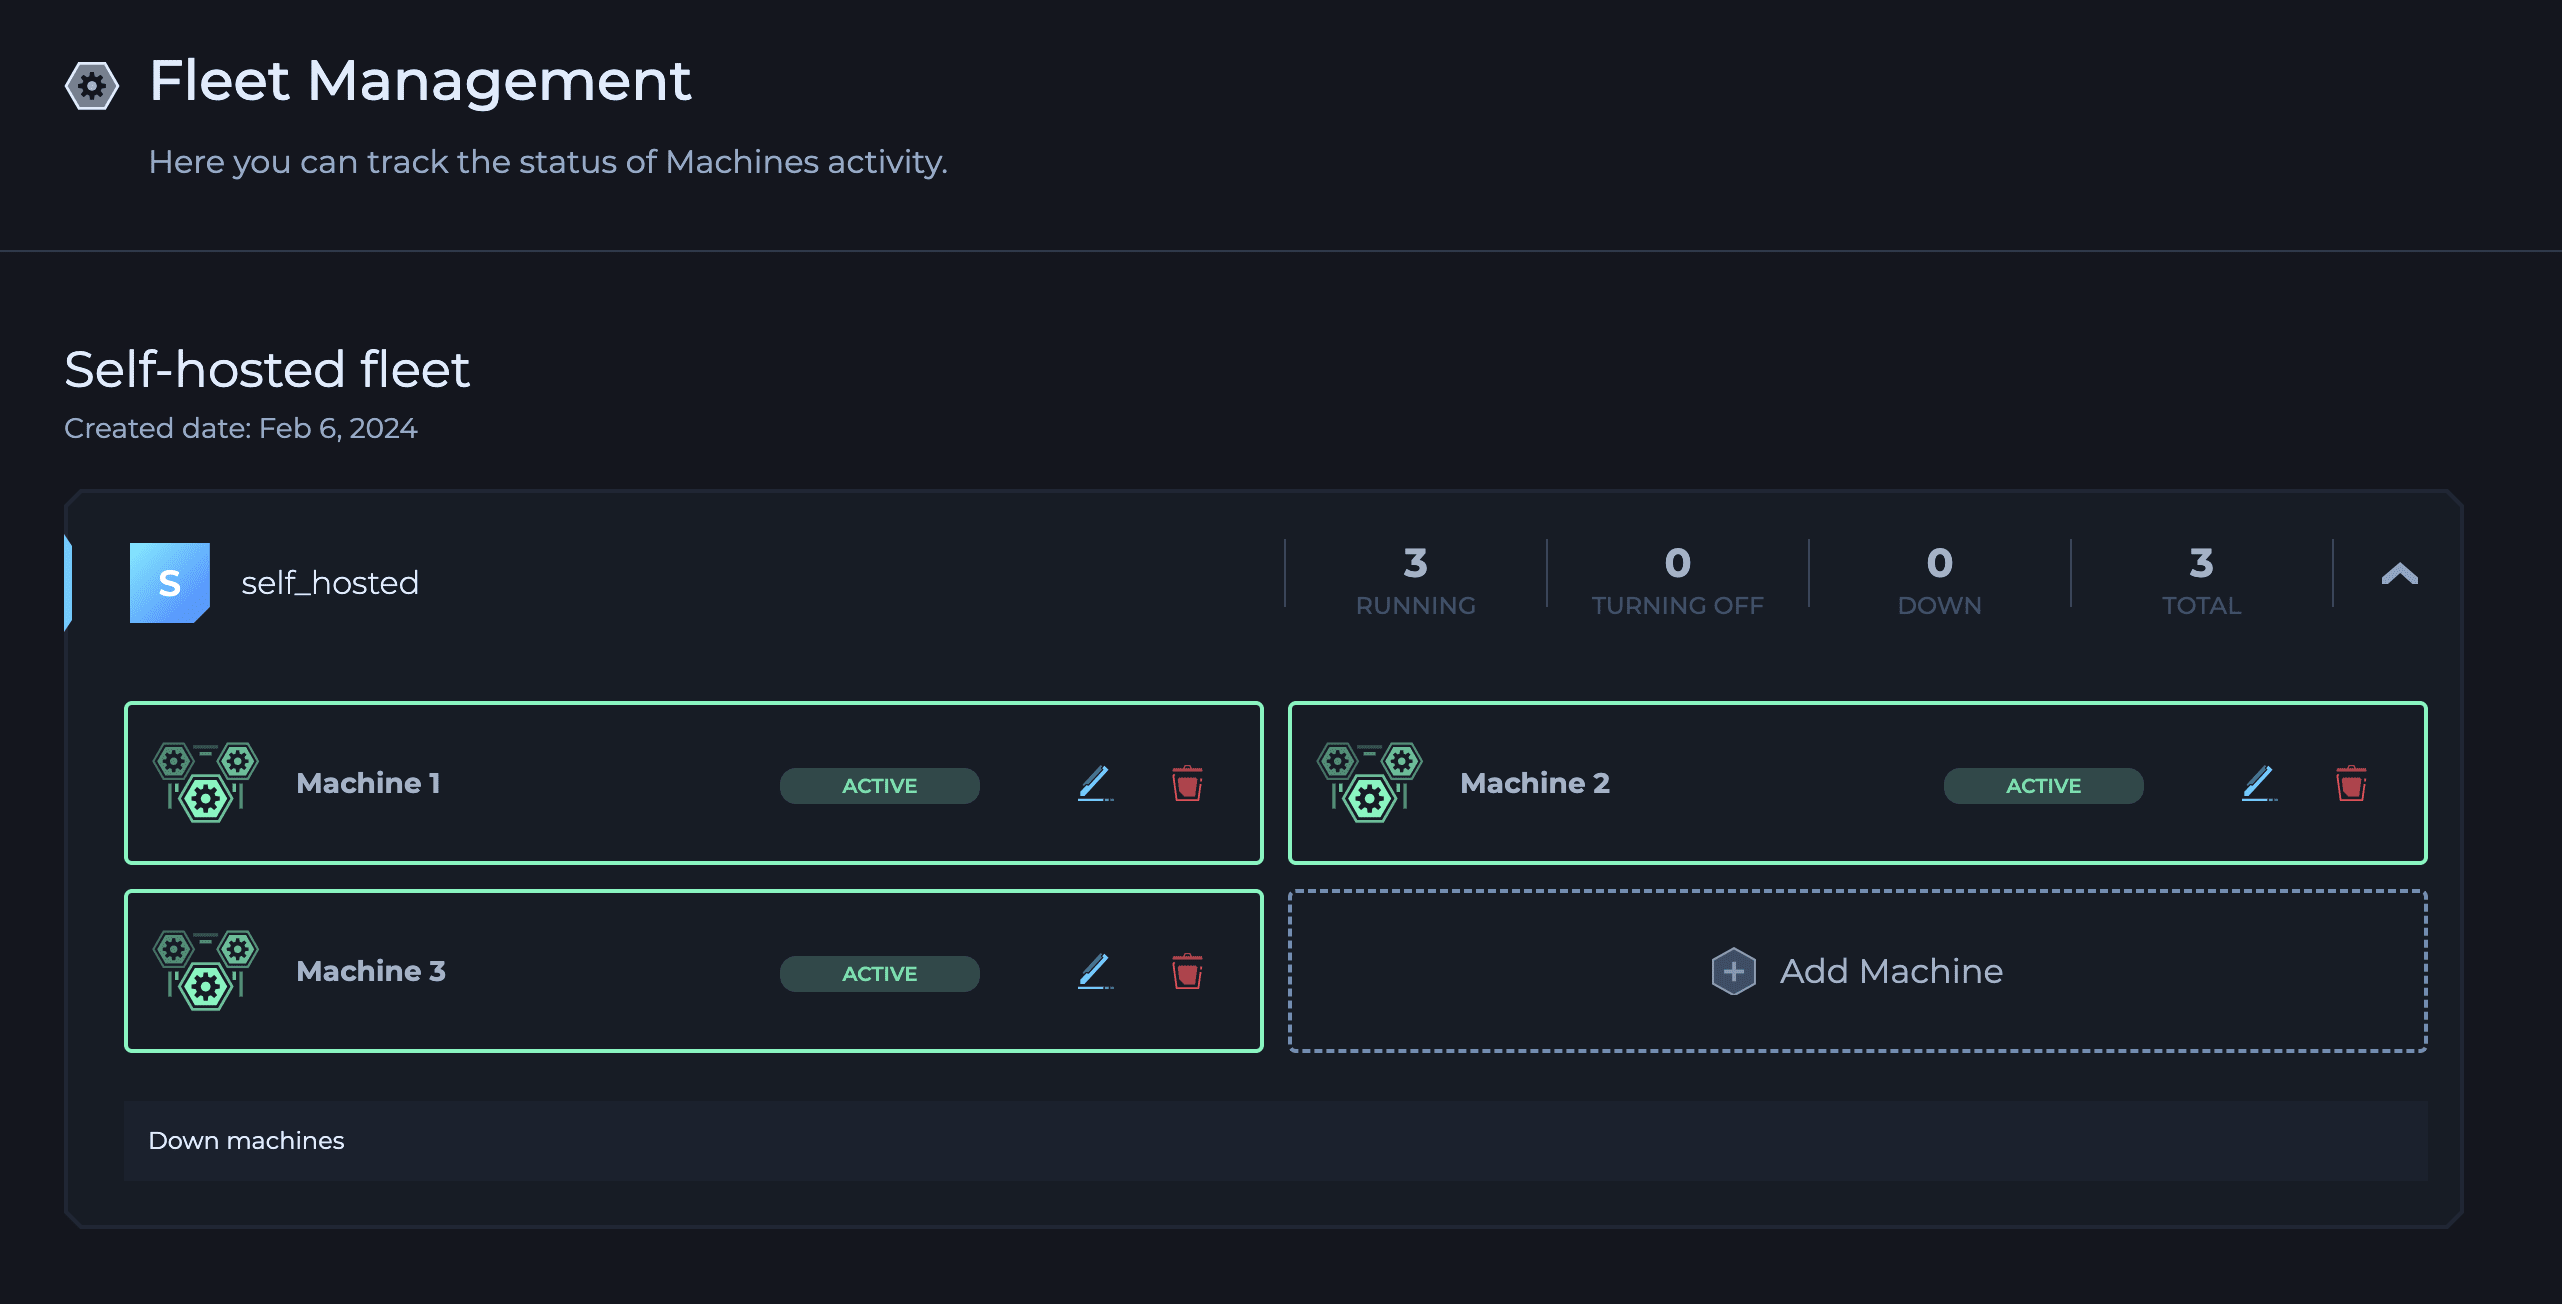Click the Fleet Management hexagon gear icon
The image size is (2562, 1304).
click(92, 86)
